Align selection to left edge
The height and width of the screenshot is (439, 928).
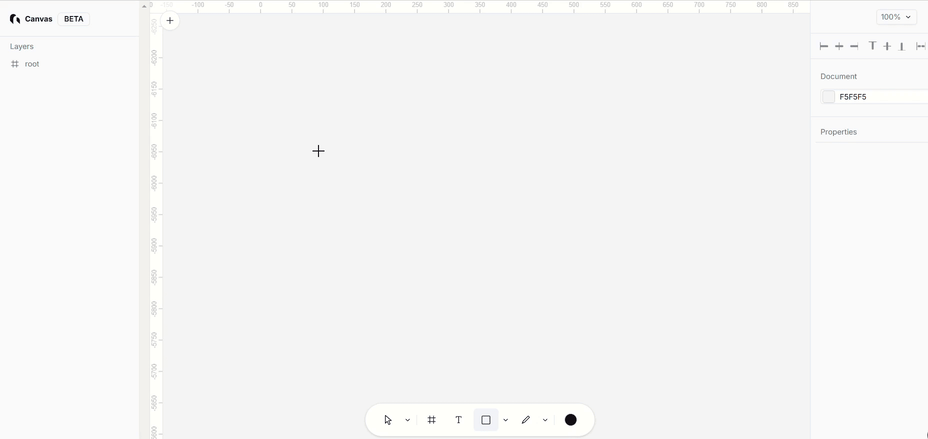click(824, 46)
